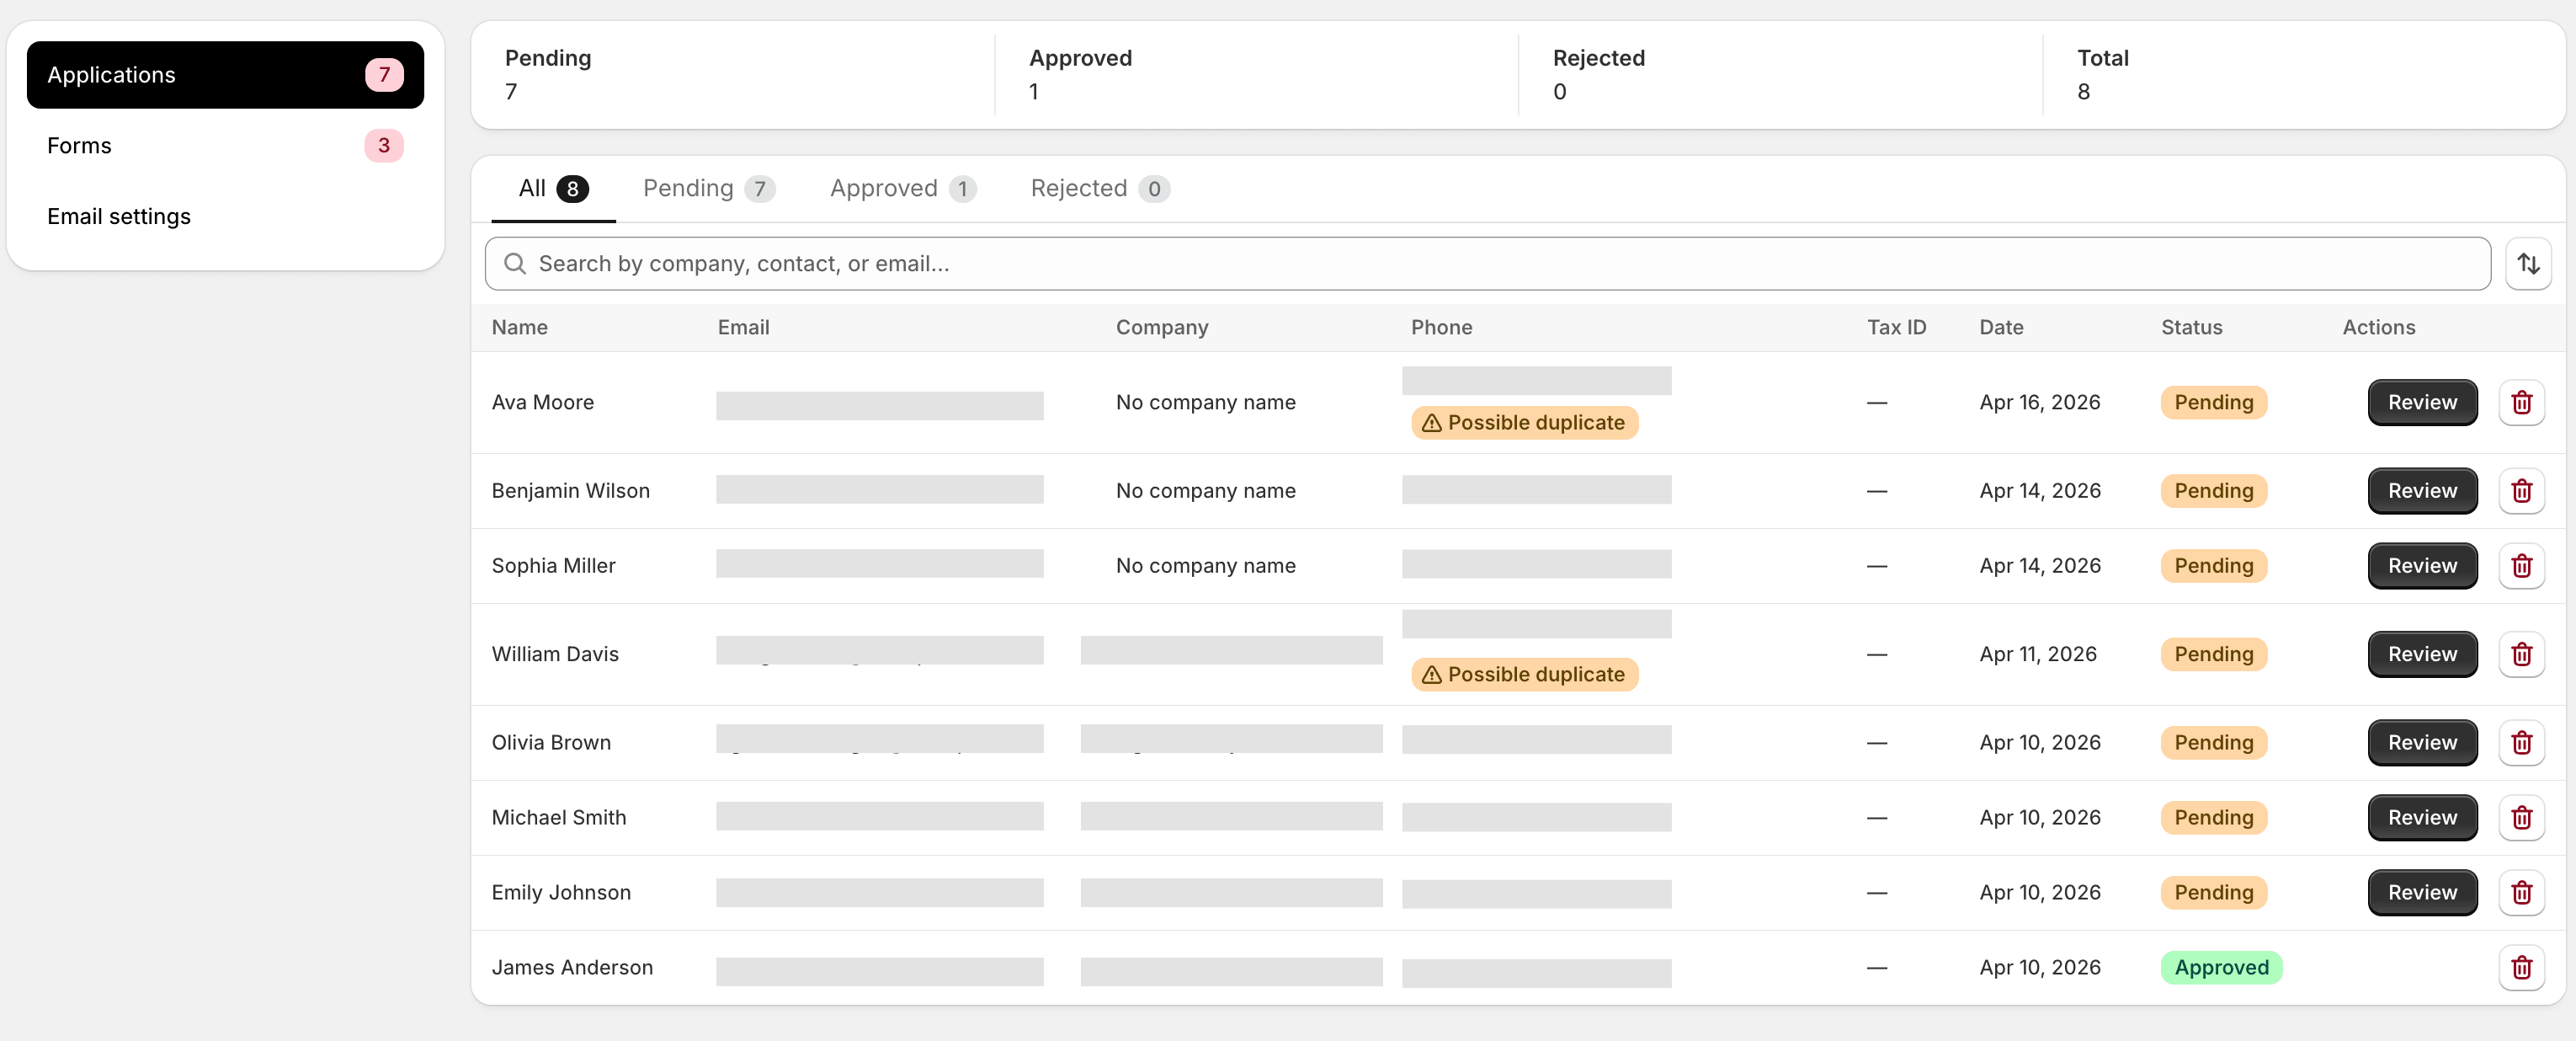Screen dimensions: 2576x1041
Task: Click the Pending summary stat card
Action: coord(734,75)
